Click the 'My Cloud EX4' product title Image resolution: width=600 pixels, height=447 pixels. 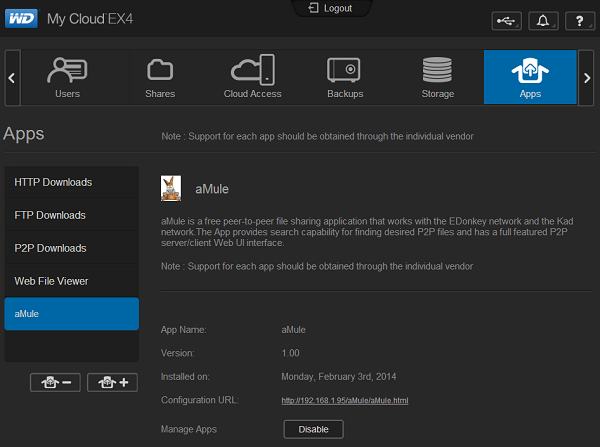pyautogui.click(x=90, y=19)
